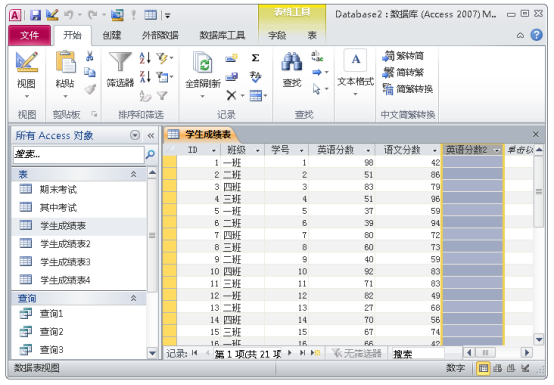The width and height of the screenshot is (554, 385).
Task: Click the spelling check icon
Action: 255,76
